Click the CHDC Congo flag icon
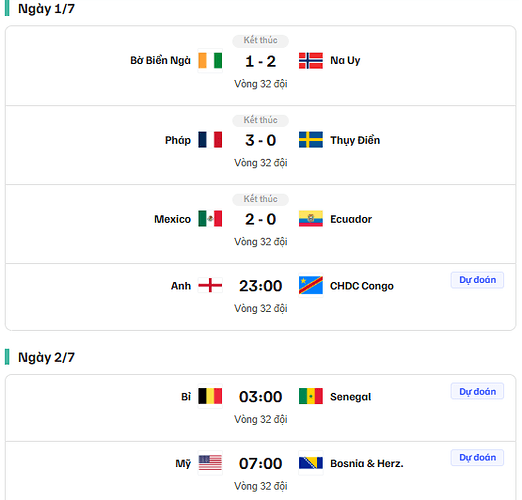The height and width of the screenshot is (500, 522). [311, 285]
